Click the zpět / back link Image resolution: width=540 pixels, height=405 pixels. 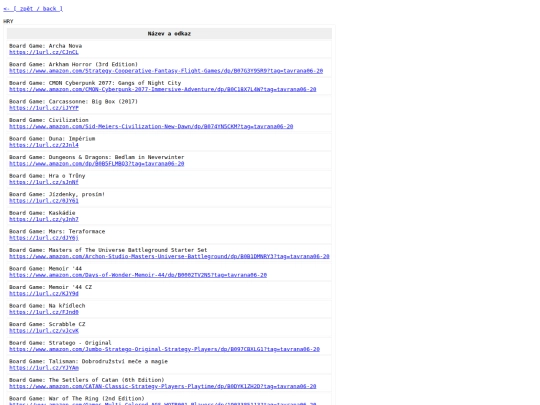click(x=33, y=9)
